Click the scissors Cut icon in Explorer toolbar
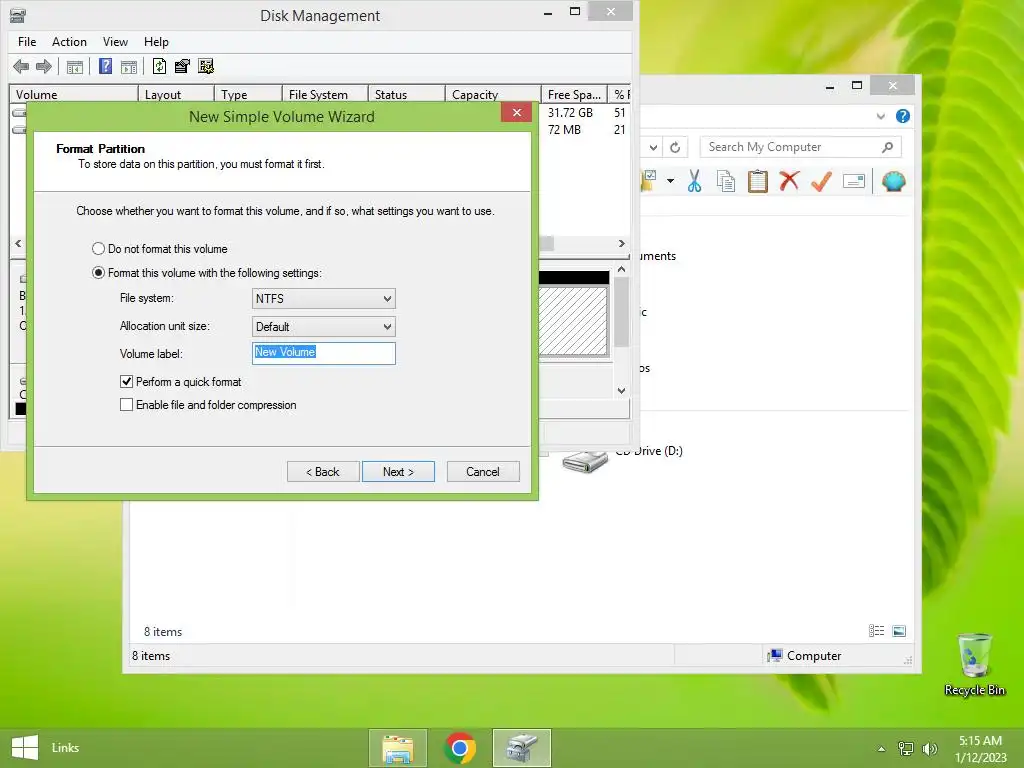Viewport: 1024px width, 768px height. pyautogui.click(x=694, y=181)
